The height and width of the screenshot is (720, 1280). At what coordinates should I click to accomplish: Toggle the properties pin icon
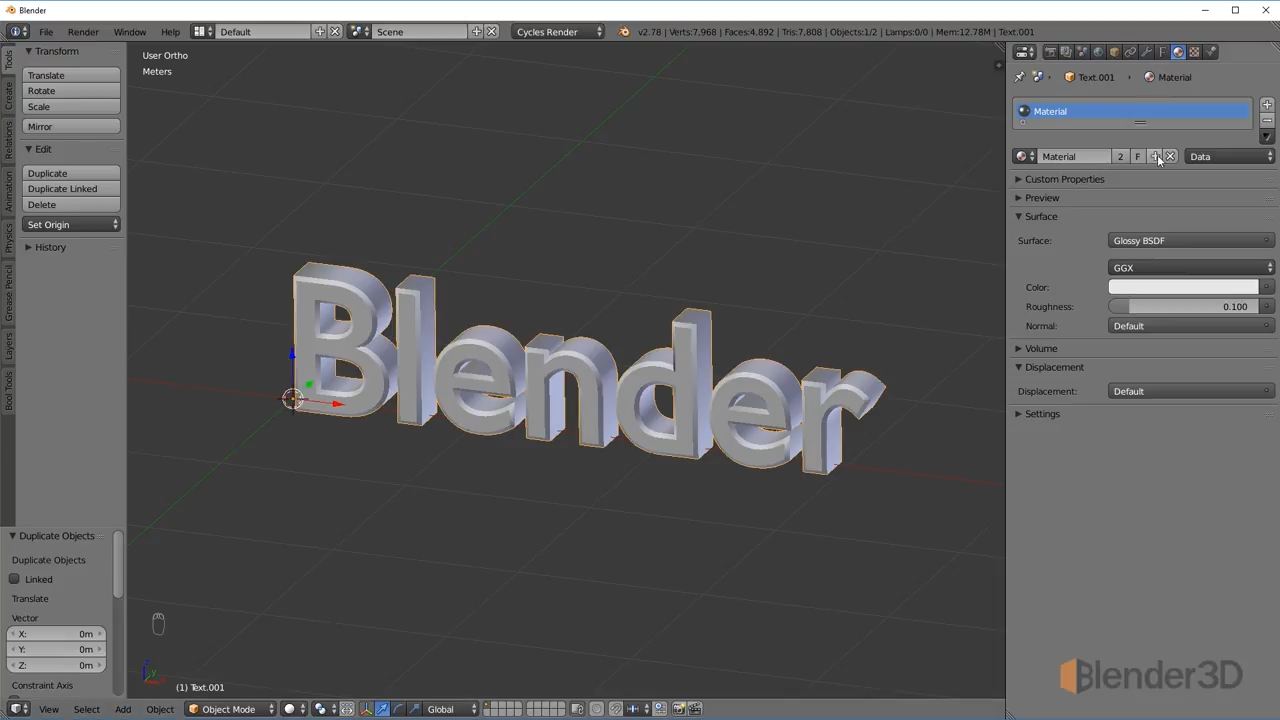coord(1019,77)
